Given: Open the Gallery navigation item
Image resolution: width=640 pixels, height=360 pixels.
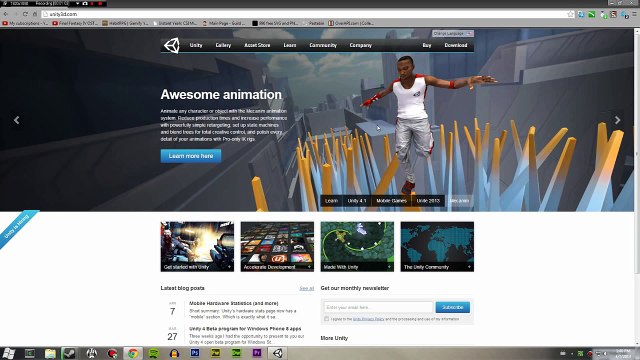Looking at the screenshot, I should click(223, 45).
